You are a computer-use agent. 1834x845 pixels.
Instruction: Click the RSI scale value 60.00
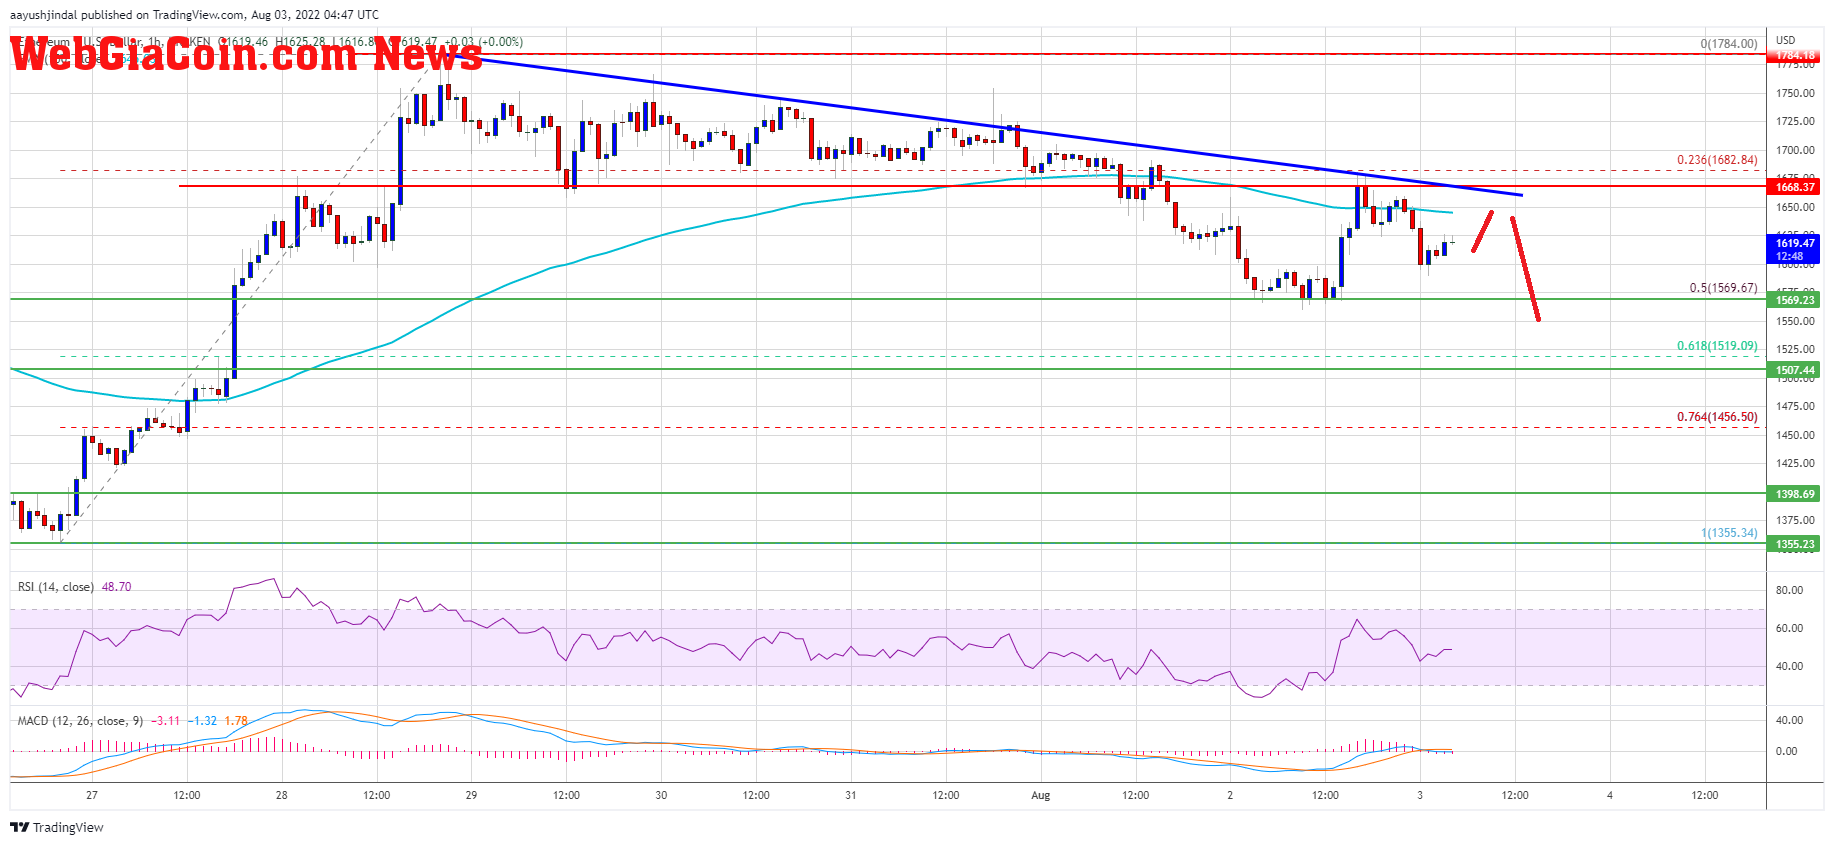1789,628
